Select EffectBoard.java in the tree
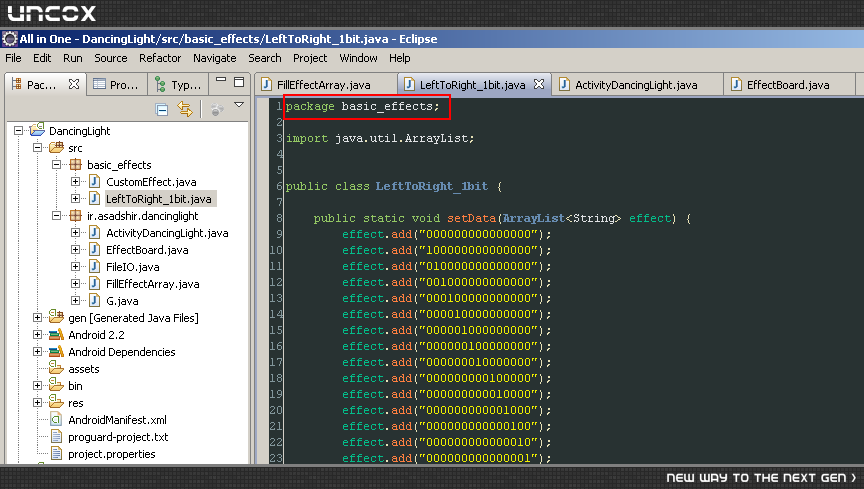Viewport: 864px width, 489px height. [147, 250]
